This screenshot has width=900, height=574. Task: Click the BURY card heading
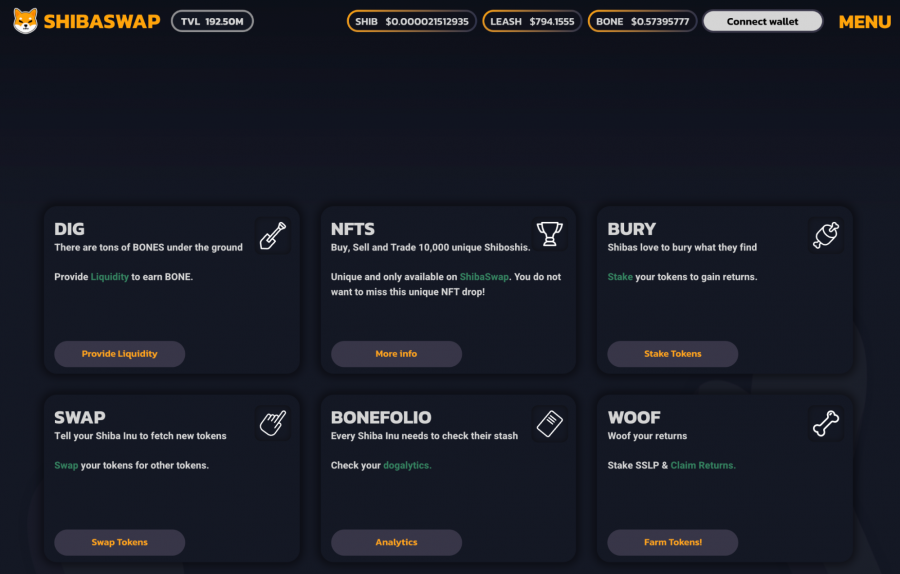(x=631, y=229)
